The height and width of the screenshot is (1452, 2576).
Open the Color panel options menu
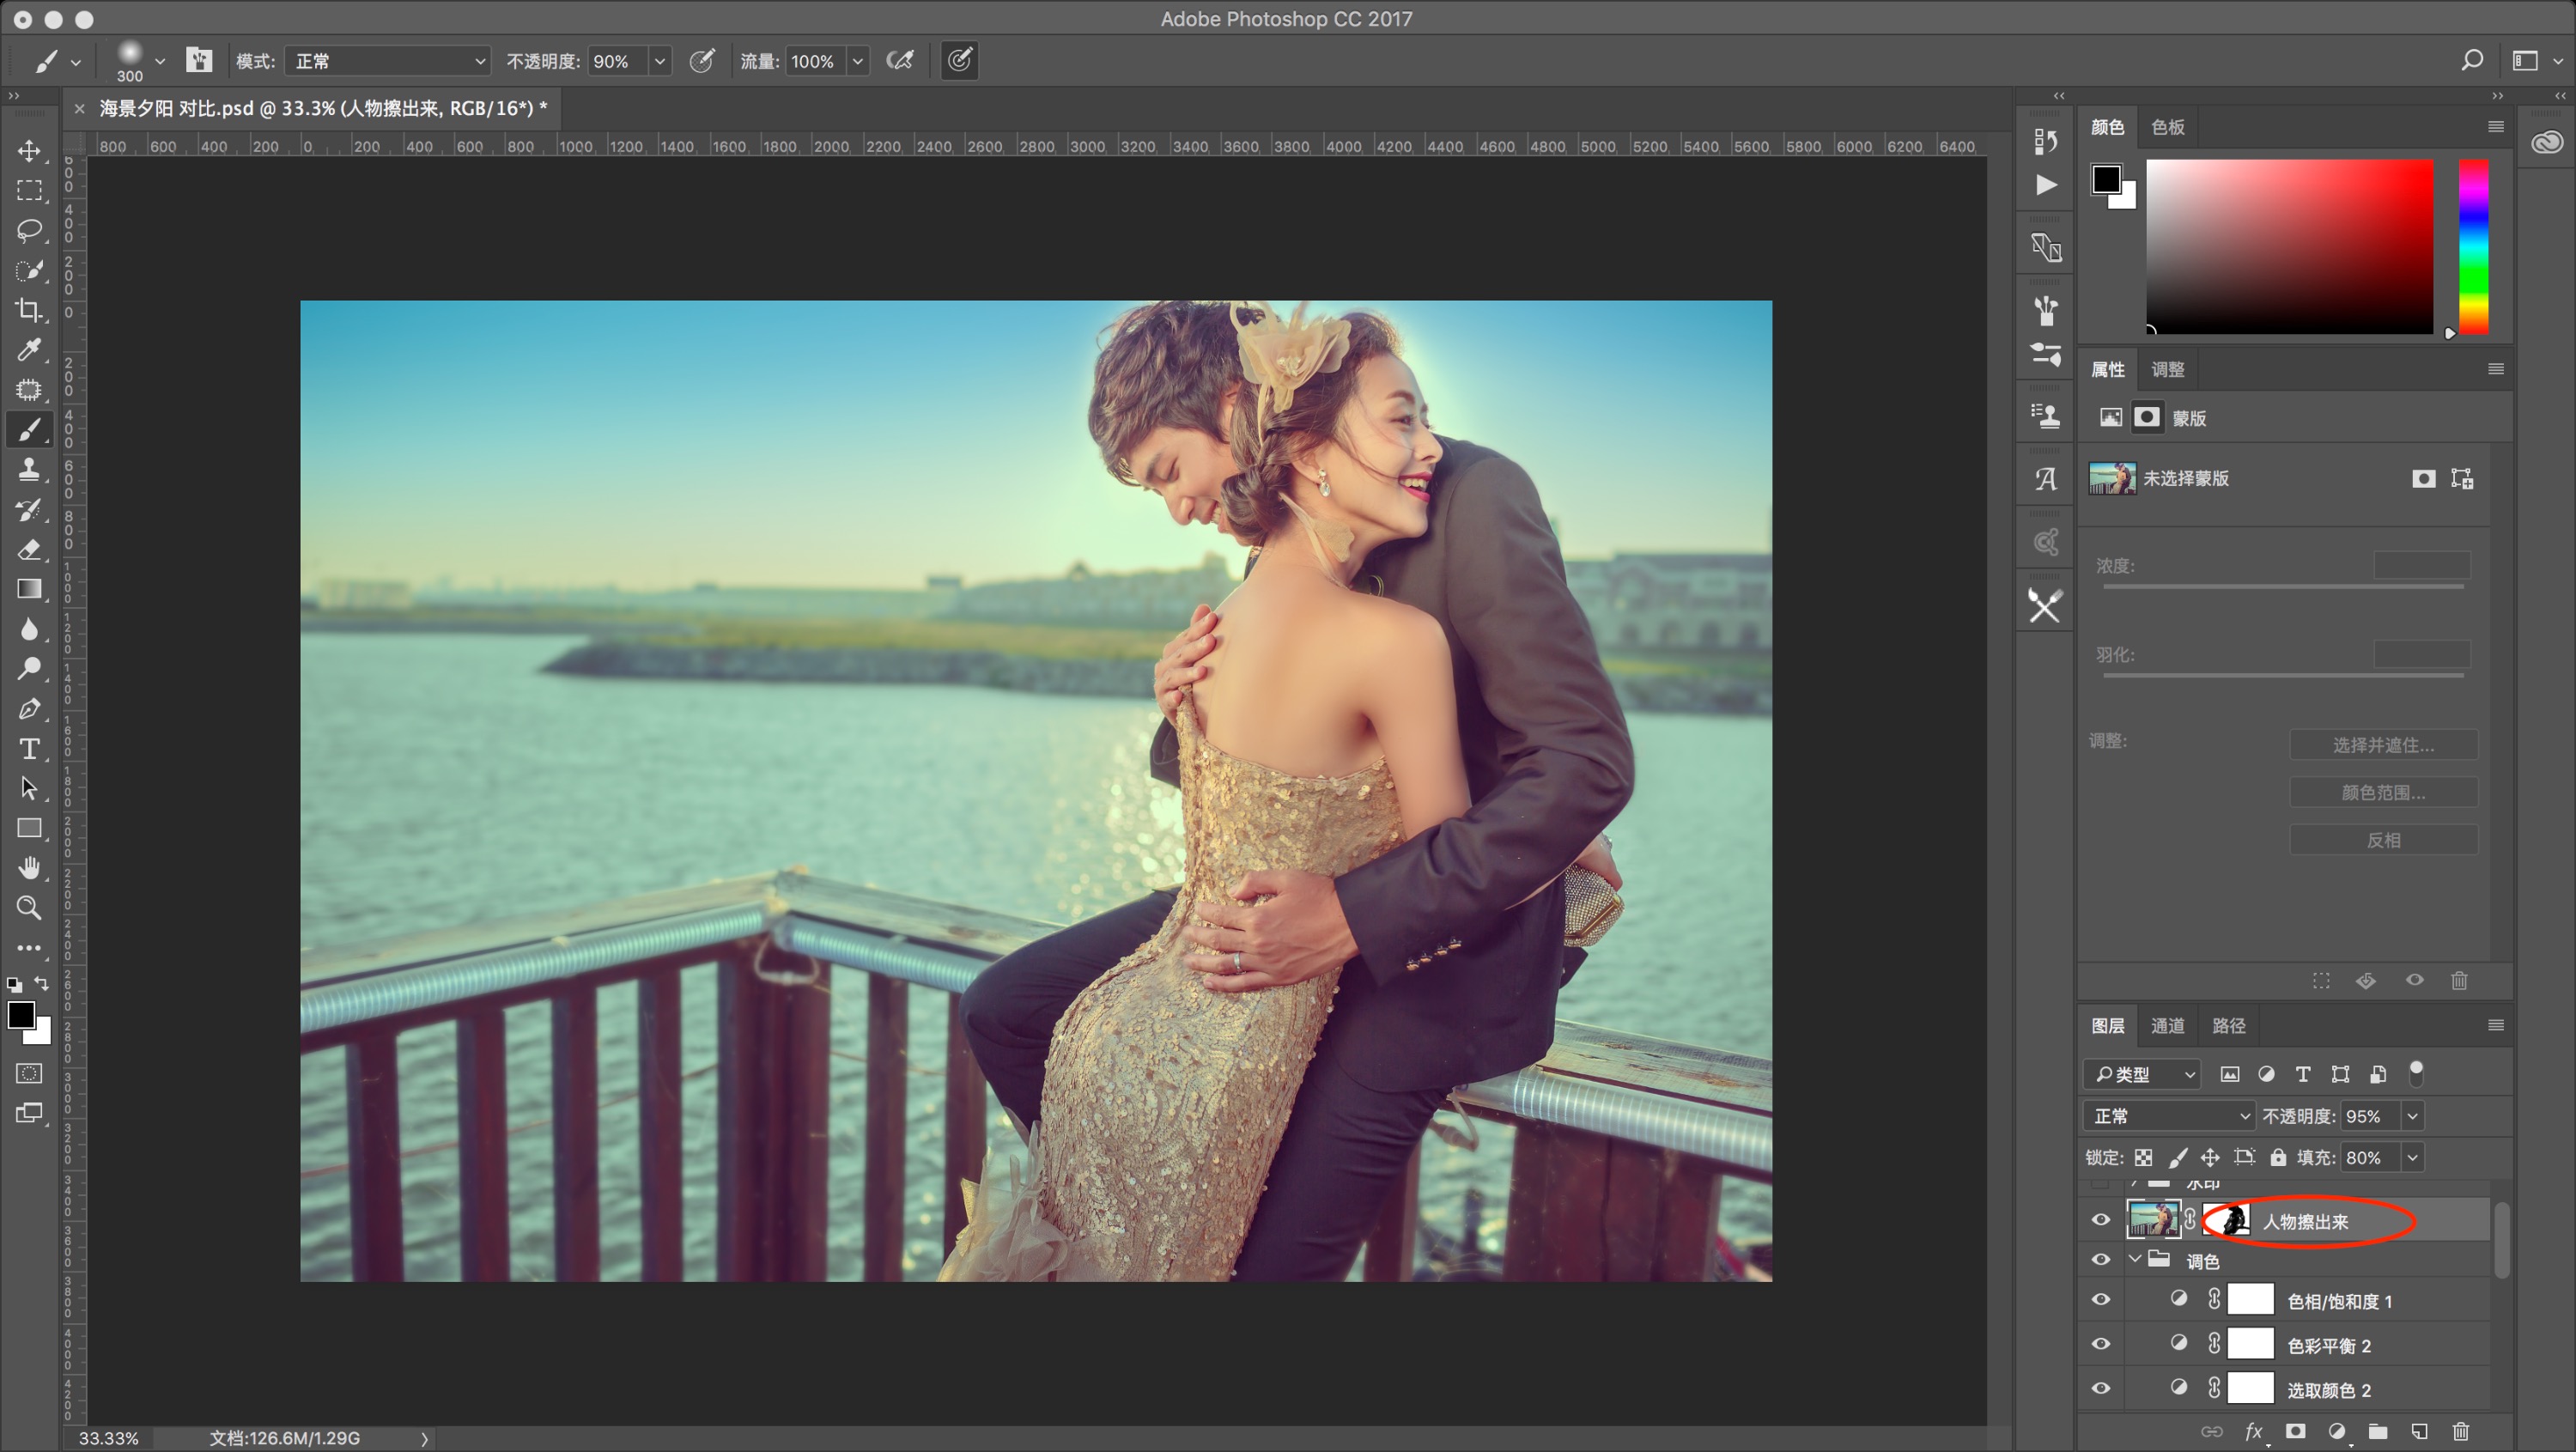(x=2495, y=126)
